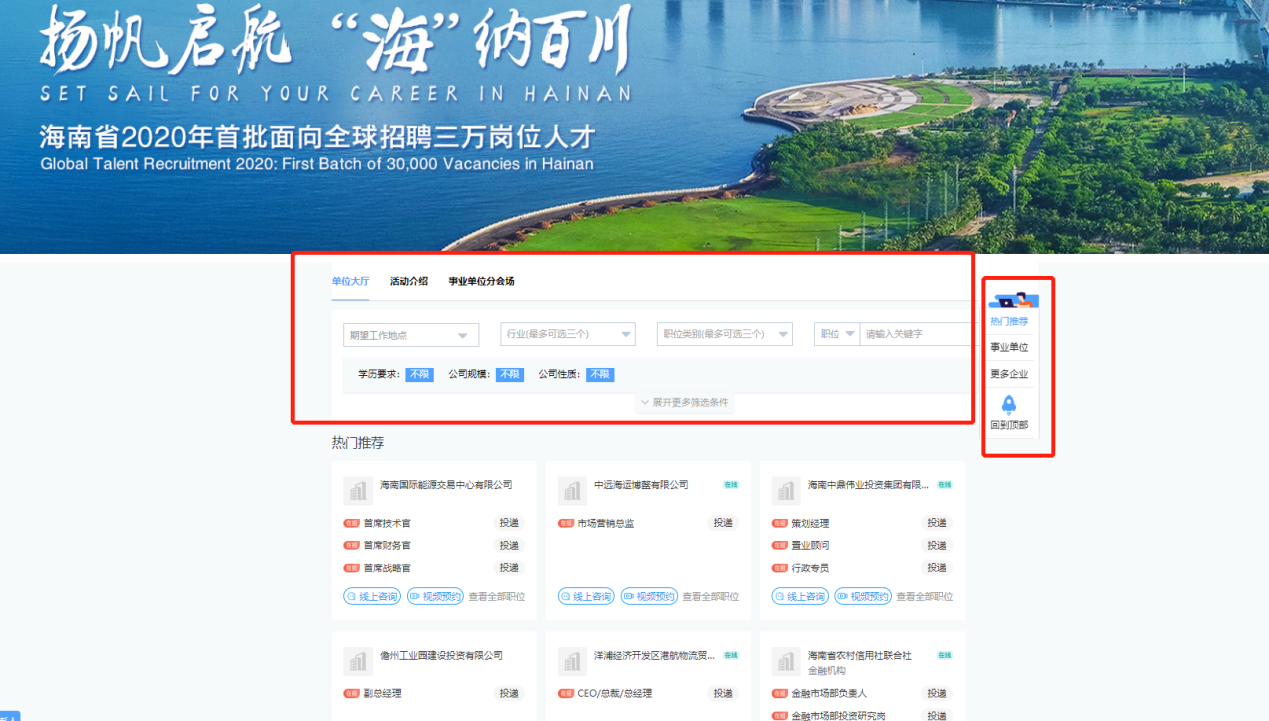Expand 展开更多筛选条件 filter options
This screenshot has width=1269, height=721.
click(x=685, y=403)
